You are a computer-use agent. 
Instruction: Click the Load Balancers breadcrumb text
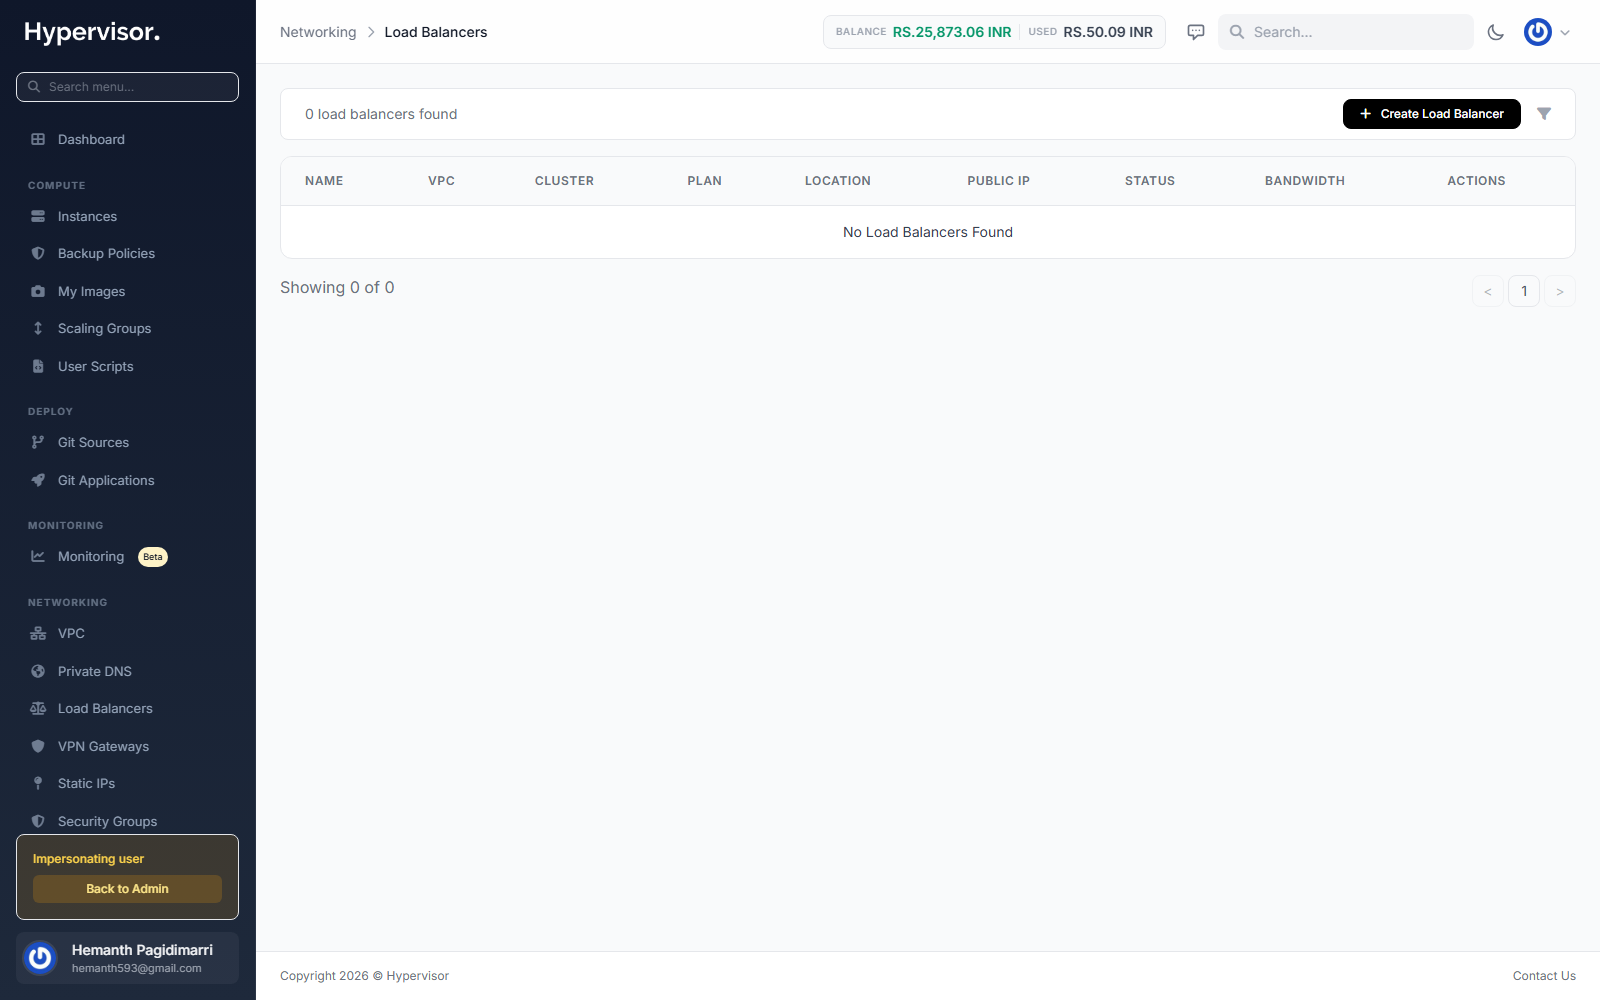click(x=436, y=32)
